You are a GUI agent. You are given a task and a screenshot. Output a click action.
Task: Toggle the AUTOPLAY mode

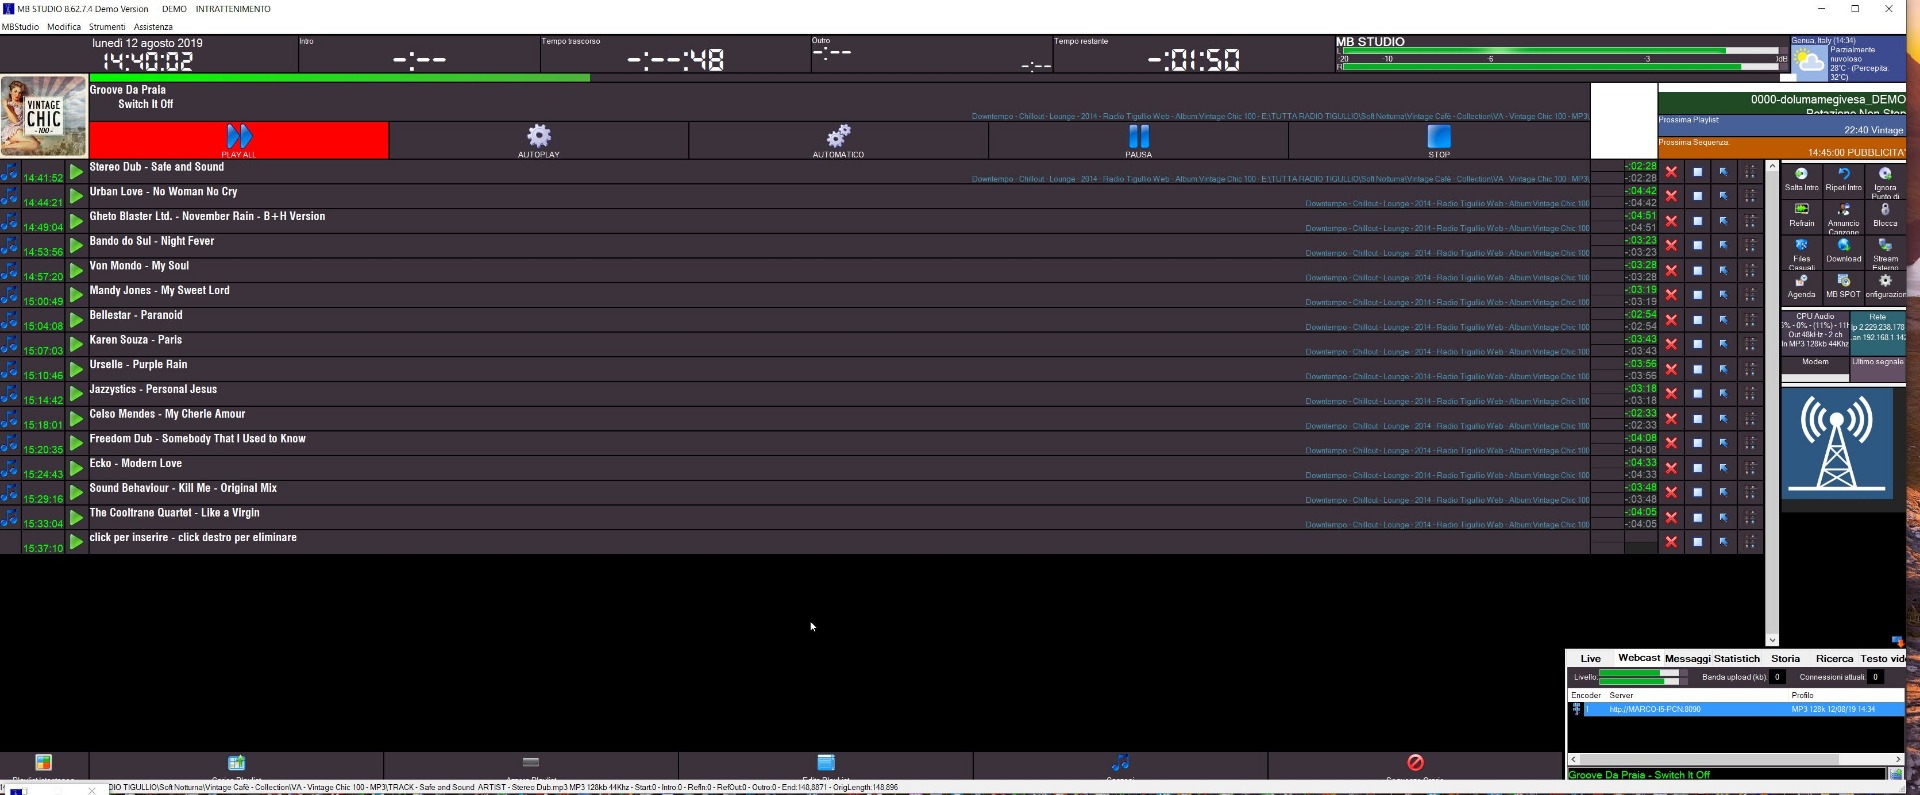[x=539, y=139]
